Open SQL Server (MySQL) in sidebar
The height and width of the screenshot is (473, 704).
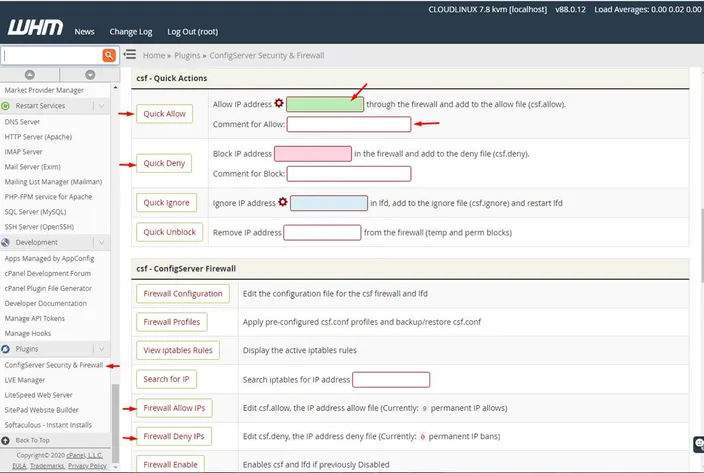(x=35, y=212)
